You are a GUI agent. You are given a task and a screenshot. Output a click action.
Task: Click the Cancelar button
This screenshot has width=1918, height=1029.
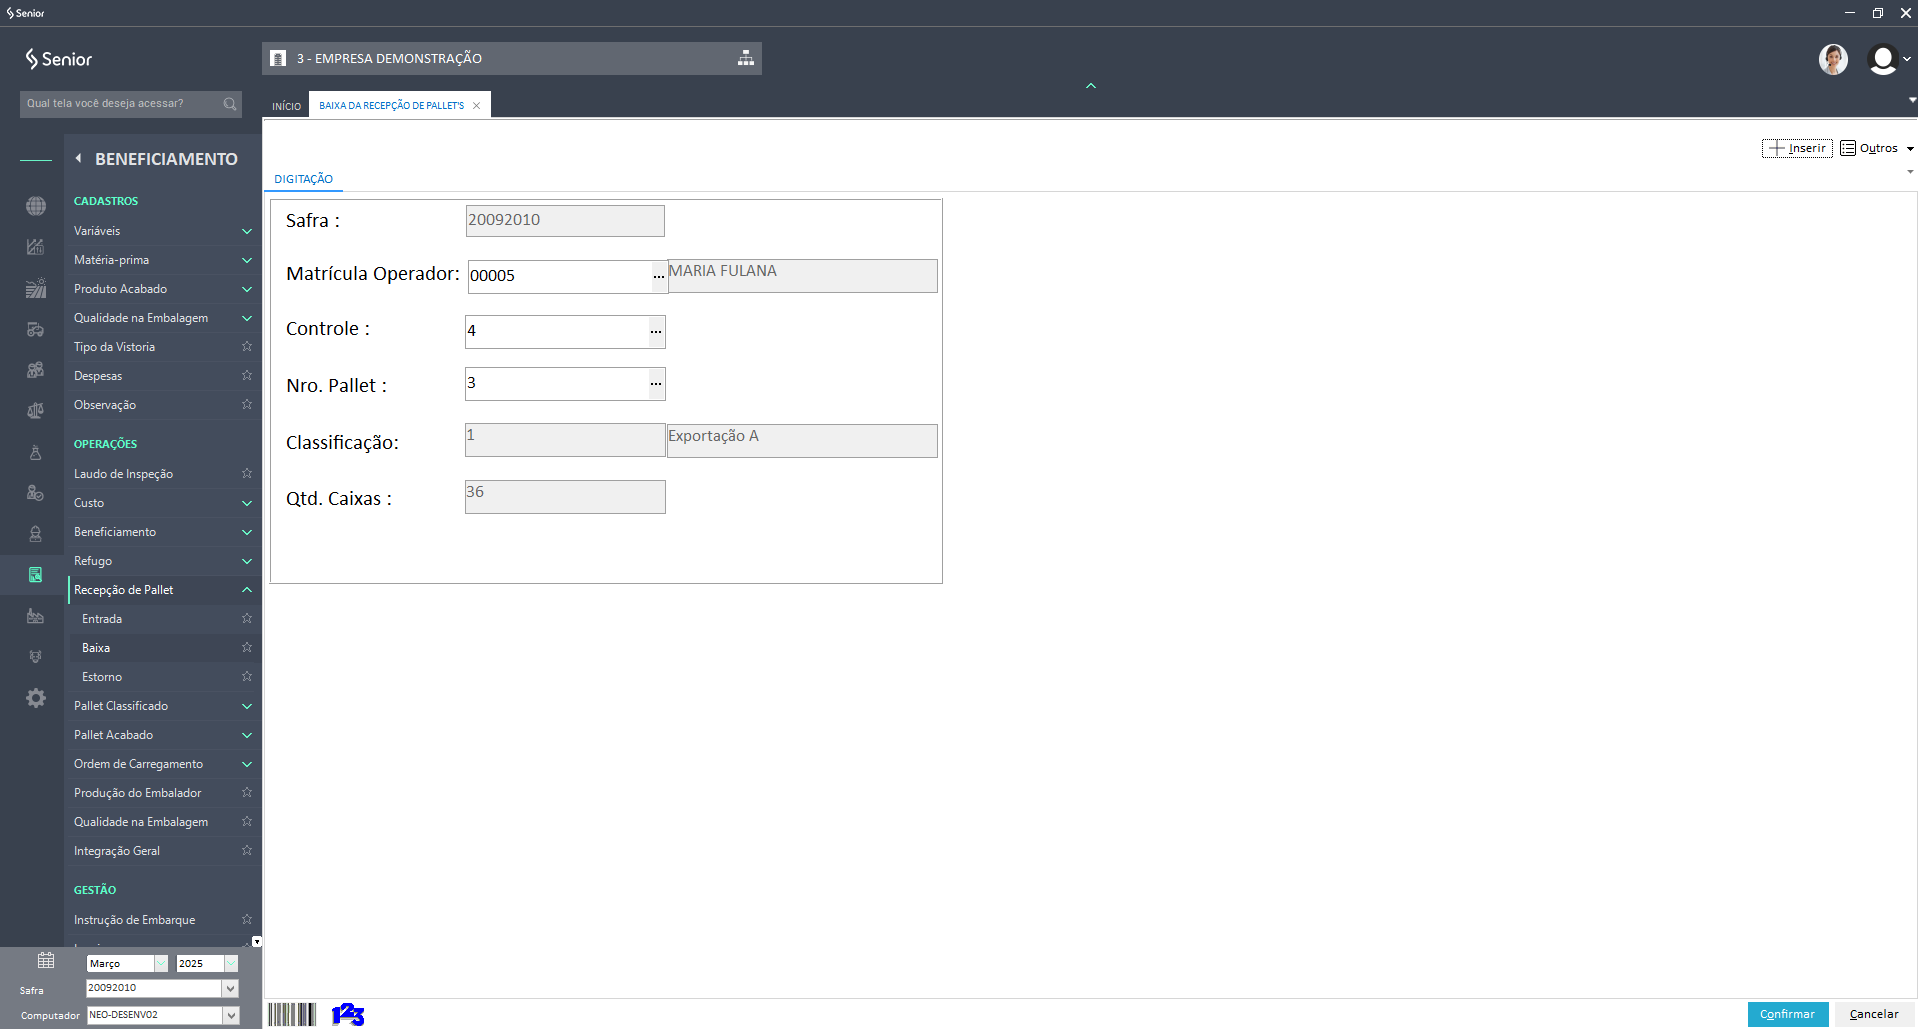[1874, 1014]
